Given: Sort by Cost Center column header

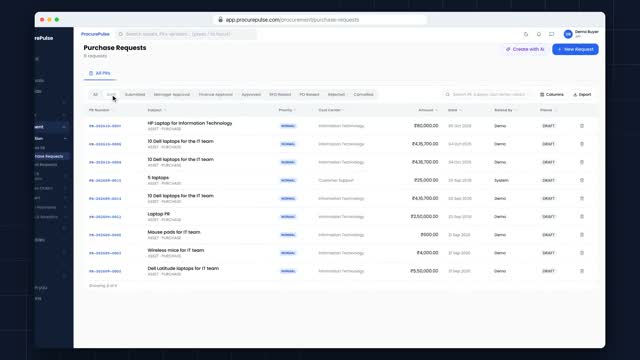Looking at the screenshot, I should pos(329,110).
